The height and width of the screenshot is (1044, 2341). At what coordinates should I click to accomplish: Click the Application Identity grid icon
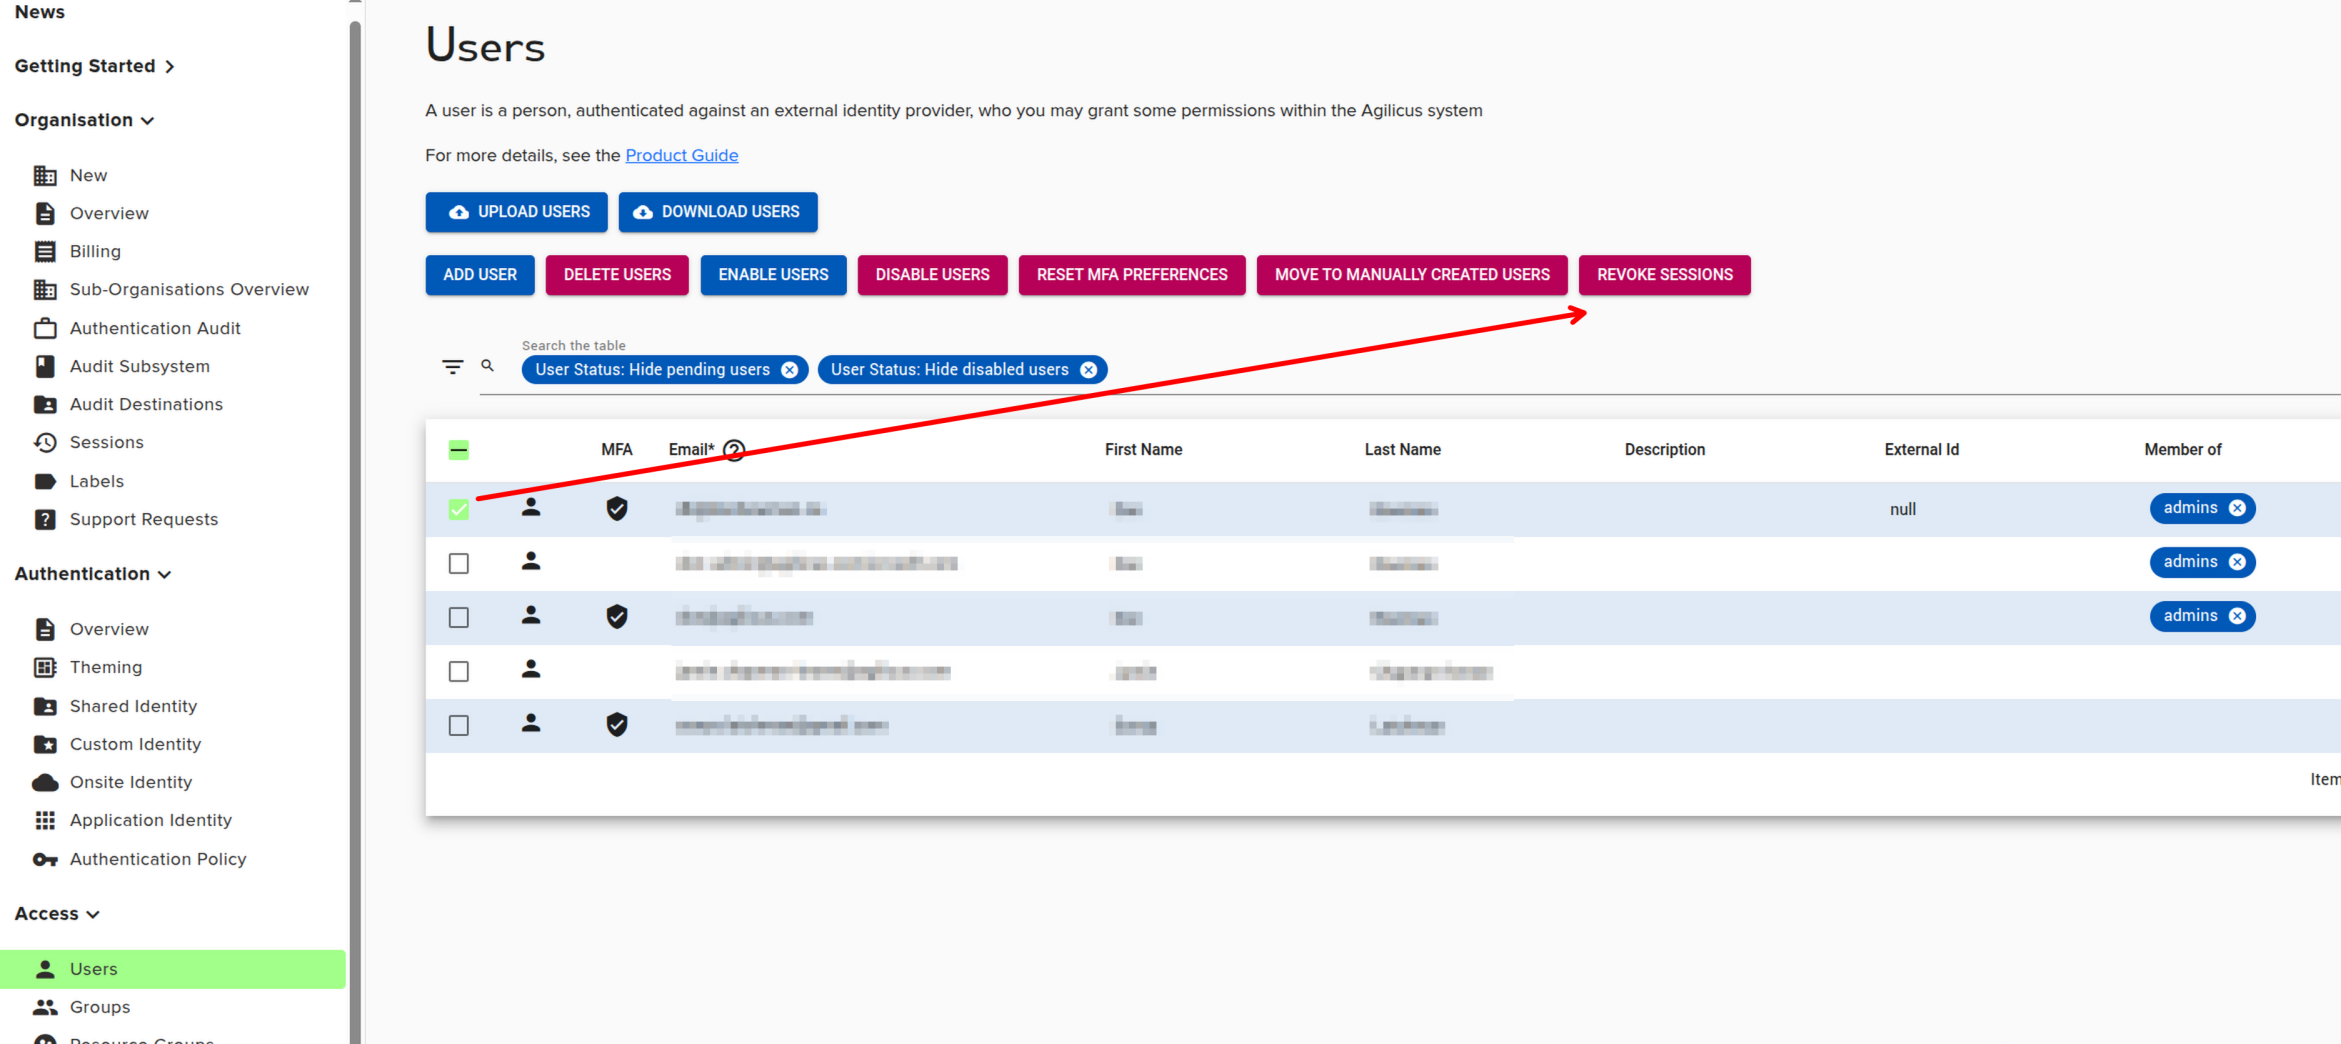coord(45,821)
